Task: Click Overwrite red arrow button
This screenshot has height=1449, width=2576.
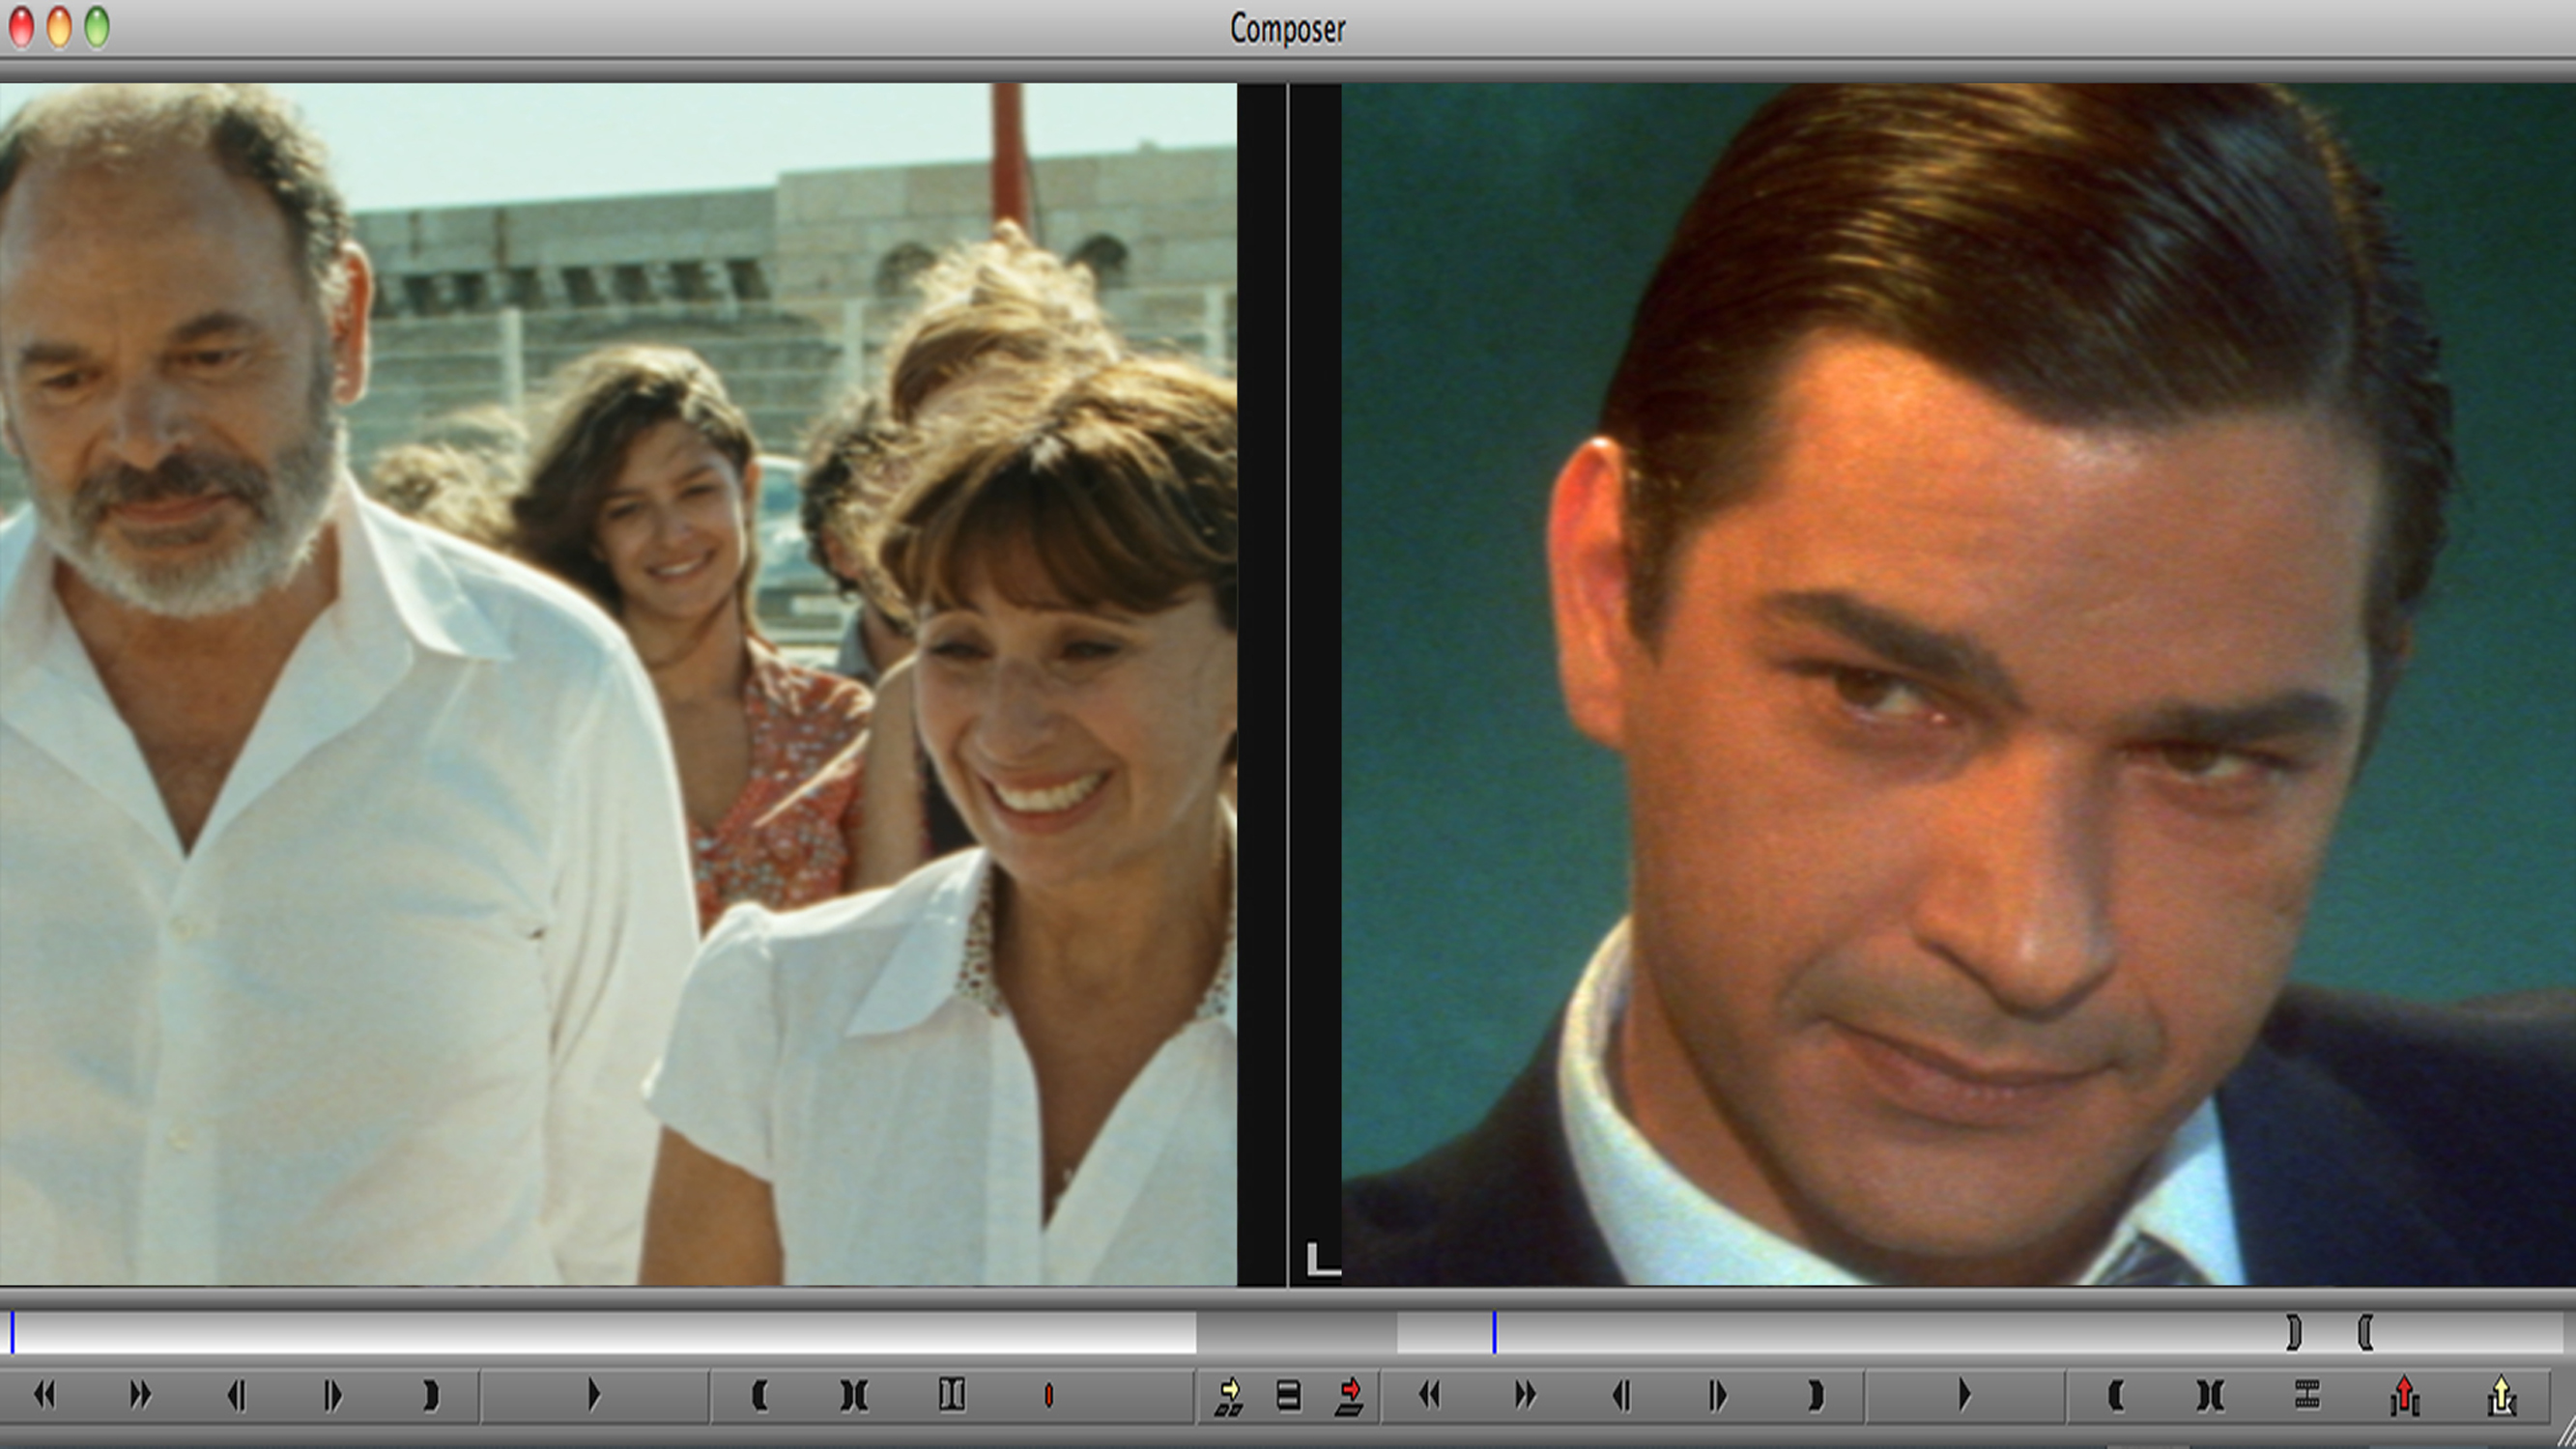Action: point(1350,1395)
